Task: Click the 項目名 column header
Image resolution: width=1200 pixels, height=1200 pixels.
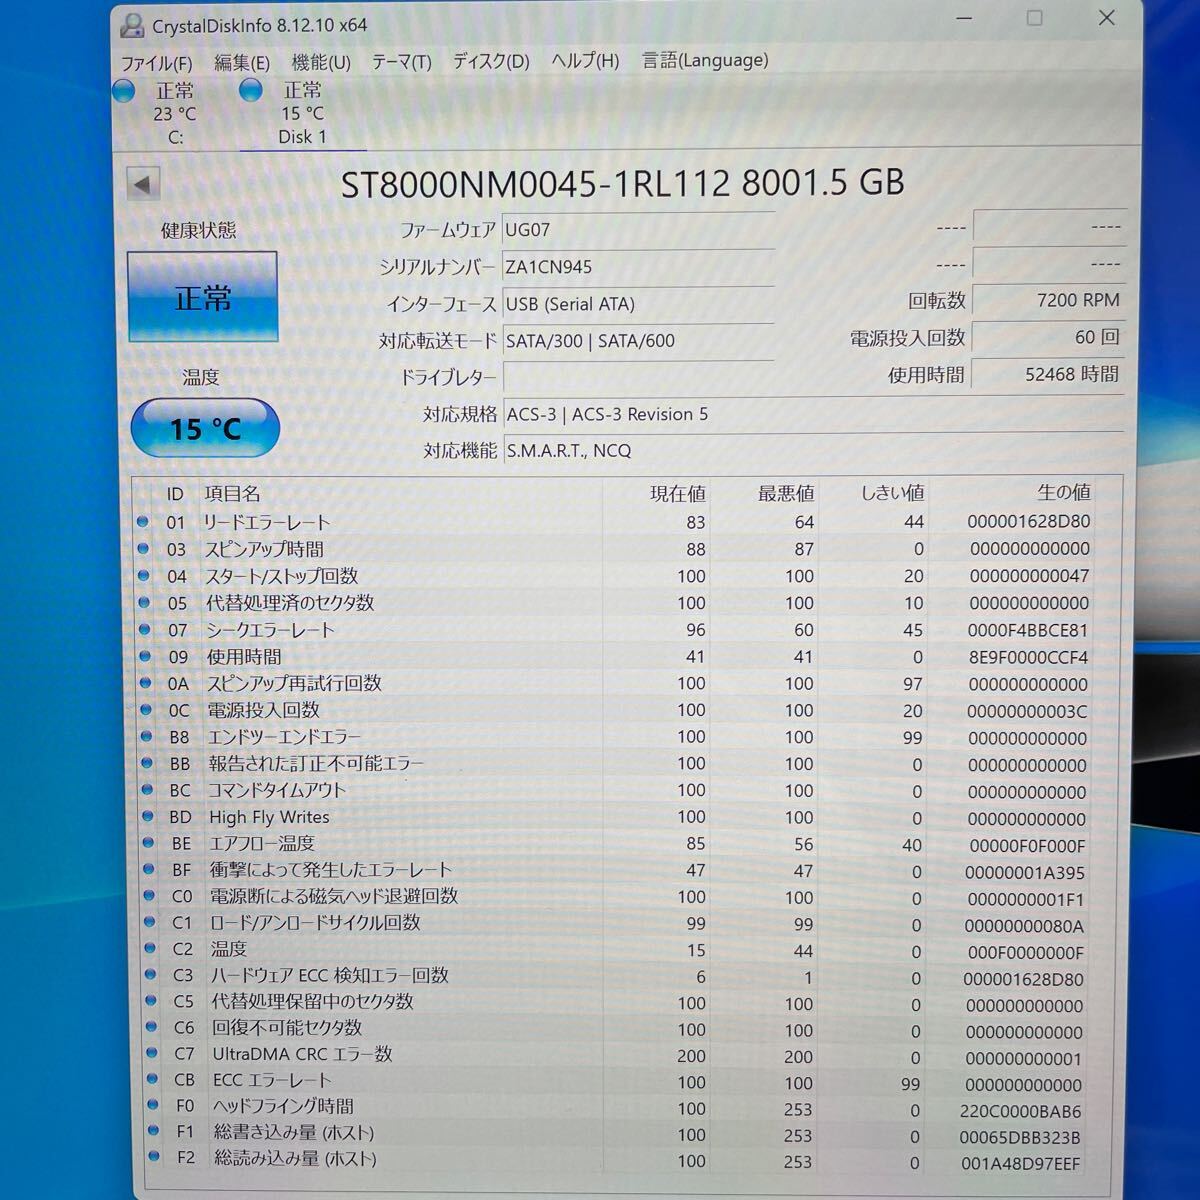Action: pos(232,494)
